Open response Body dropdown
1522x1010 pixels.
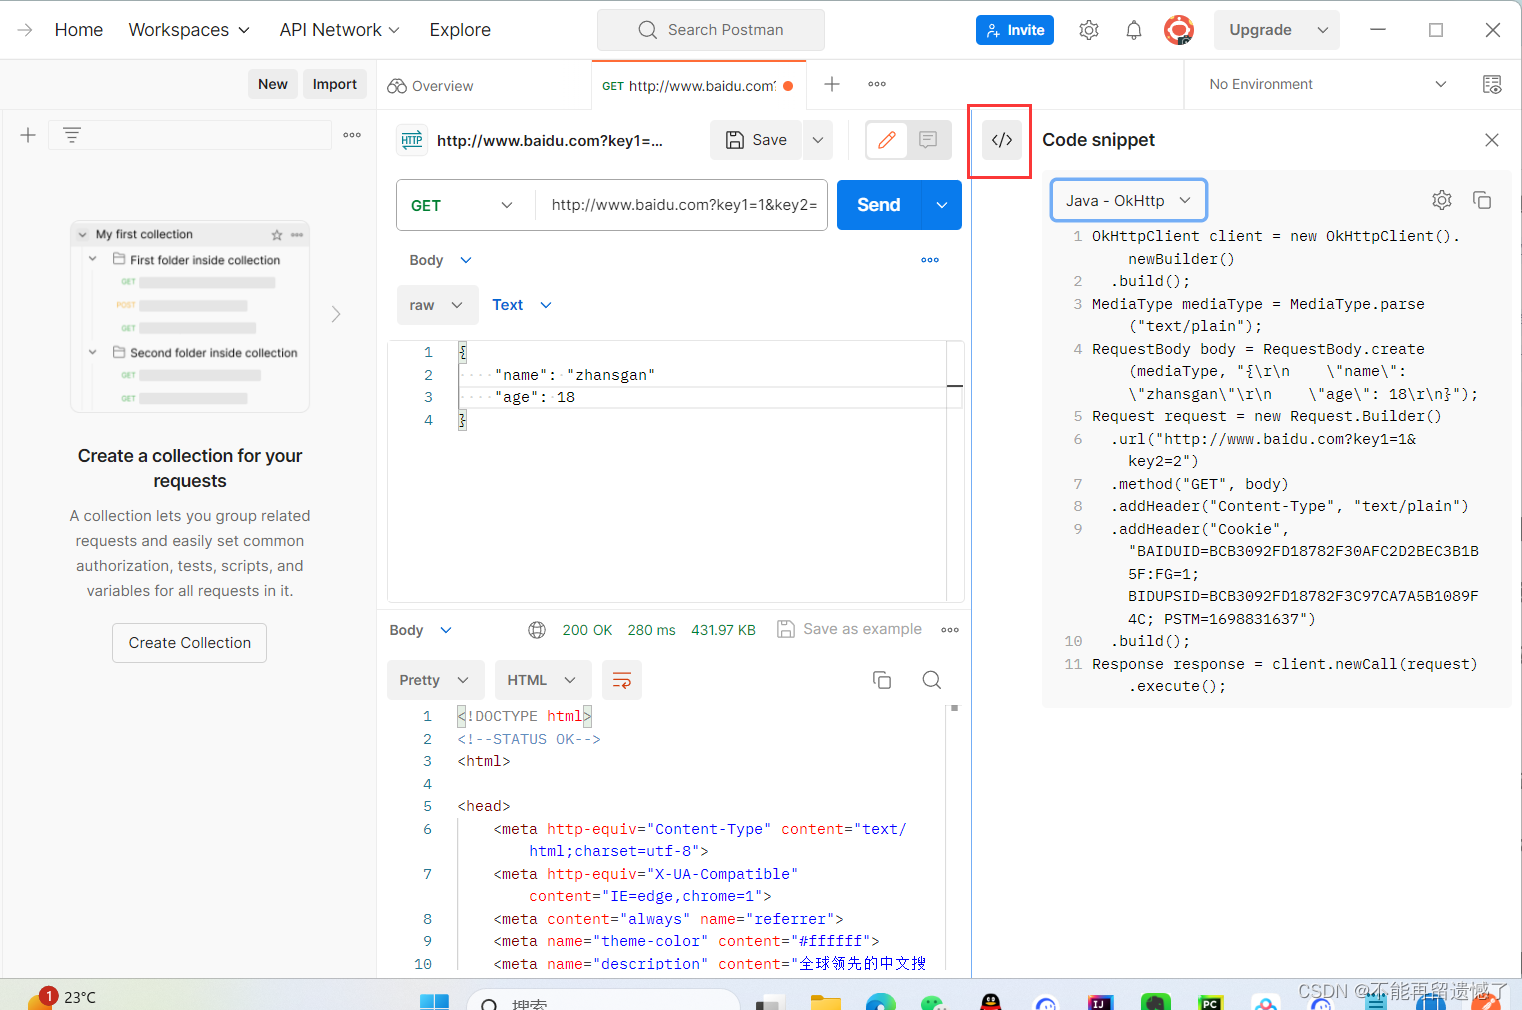[421, 630]
